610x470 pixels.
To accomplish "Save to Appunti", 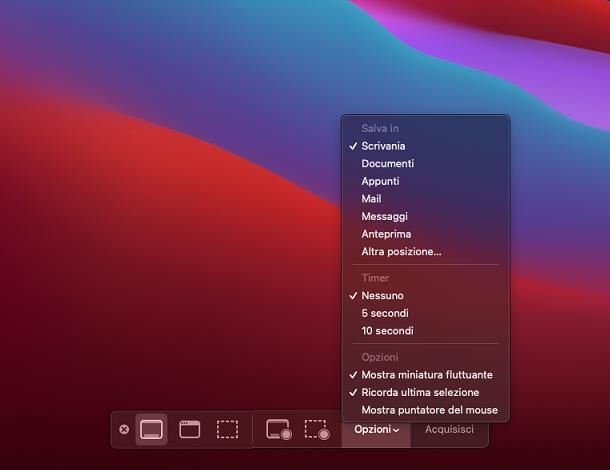I will click(426, 181).
